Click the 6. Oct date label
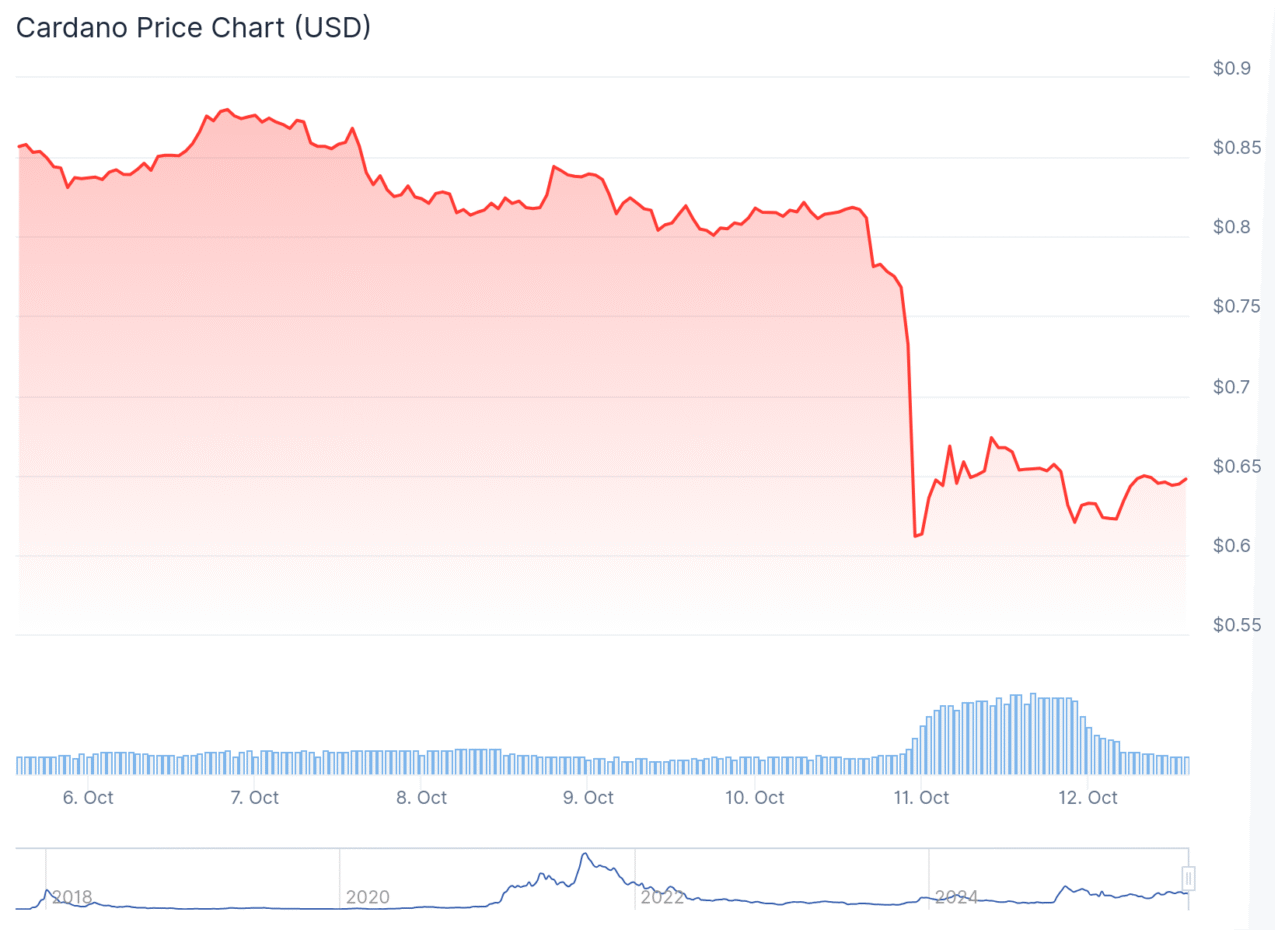The height and width of the screenshot is (933, 1278). tap(87, 797)
